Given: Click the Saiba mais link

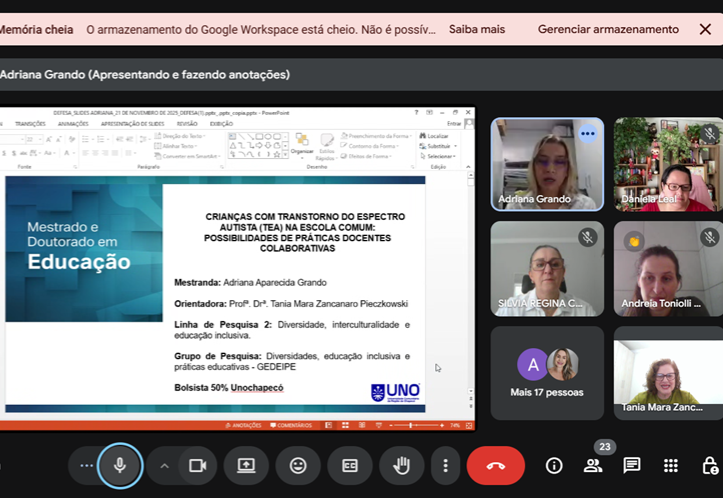Looking at the screenshot, I should tap(477, 29).
